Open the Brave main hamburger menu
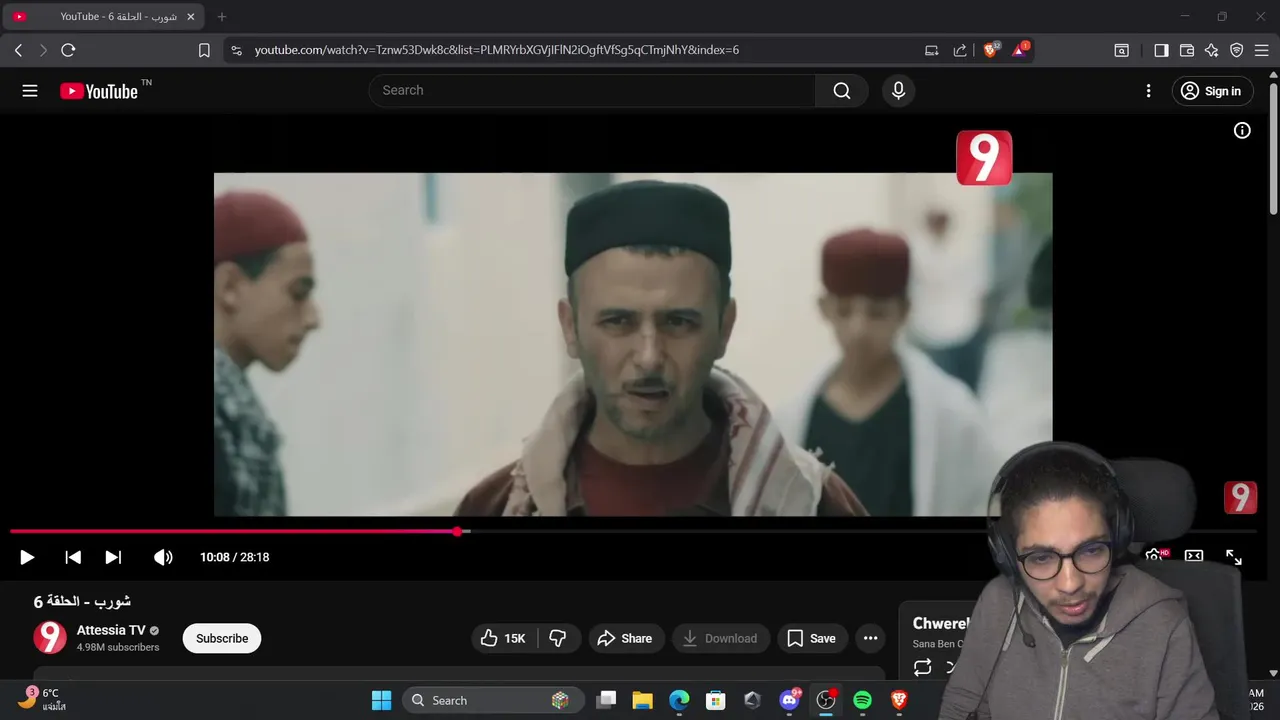The width and height of the screenshot is (1280, 720). [1262, 50]
